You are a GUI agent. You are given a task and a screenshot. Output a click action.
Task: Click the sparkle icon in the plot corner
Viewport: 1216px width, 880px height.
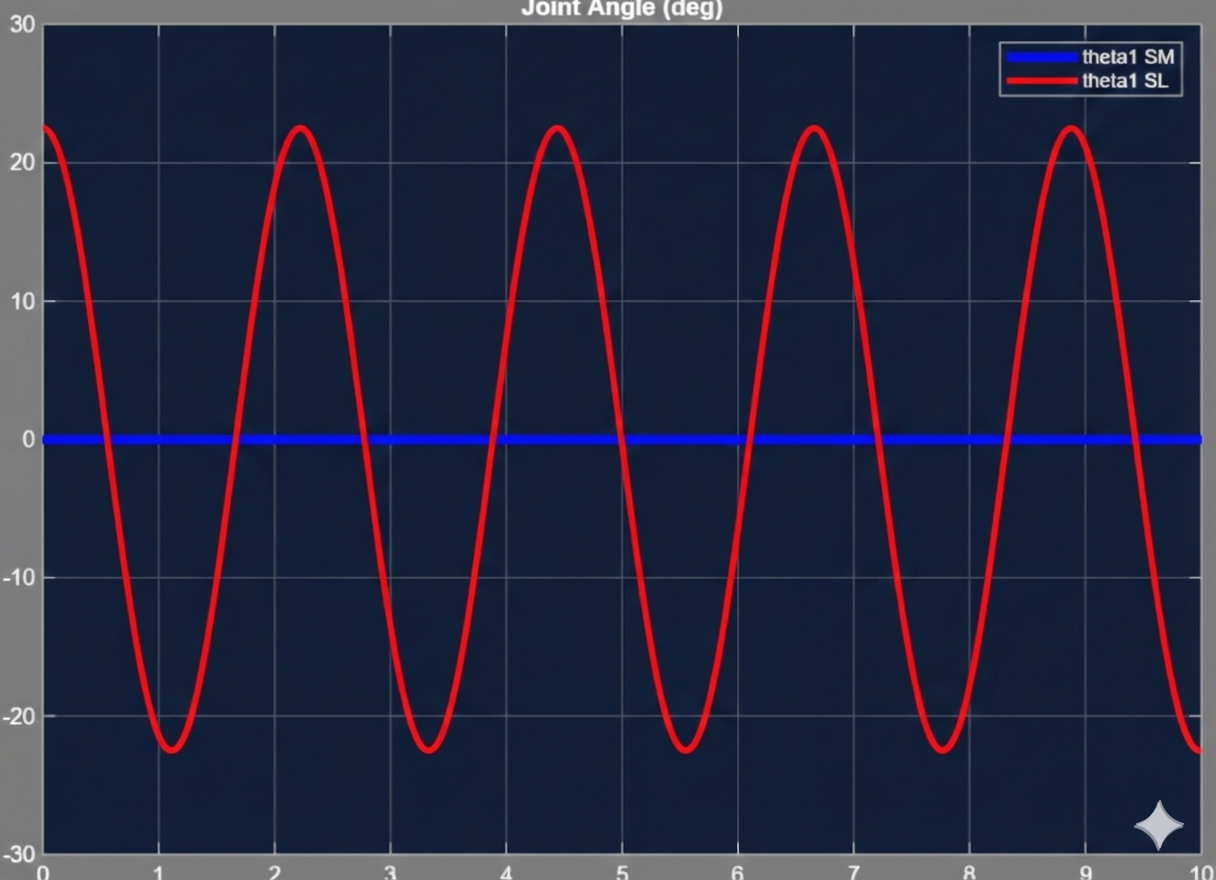pyautogui.click(x=1158, y=825)
